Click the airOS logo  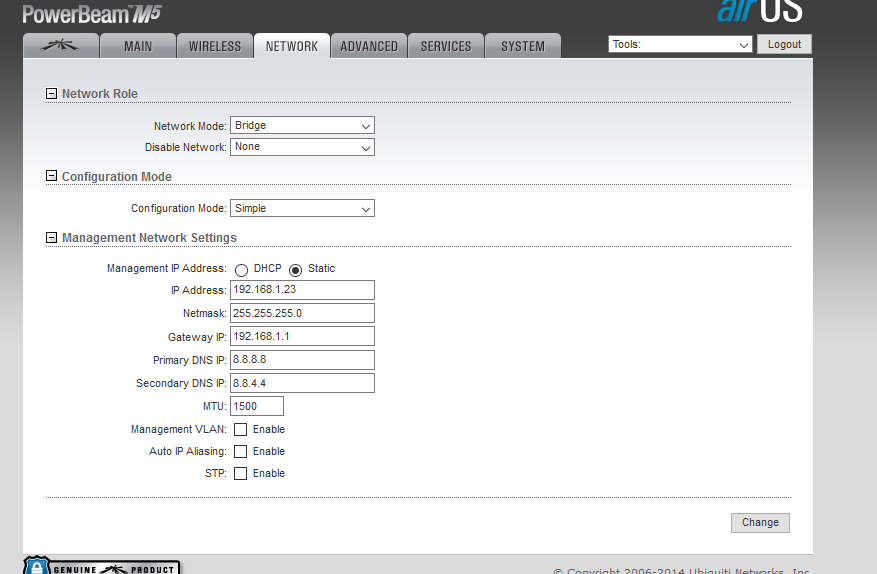click(760, 11)
